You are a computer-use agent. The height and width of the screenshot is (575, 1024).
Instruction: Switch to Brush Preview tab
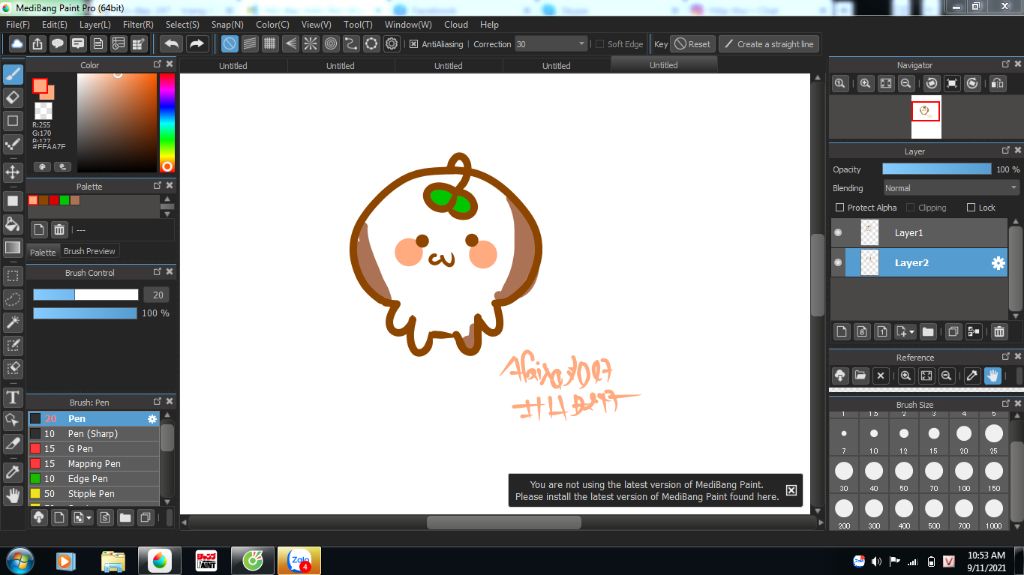click(89, 251)
